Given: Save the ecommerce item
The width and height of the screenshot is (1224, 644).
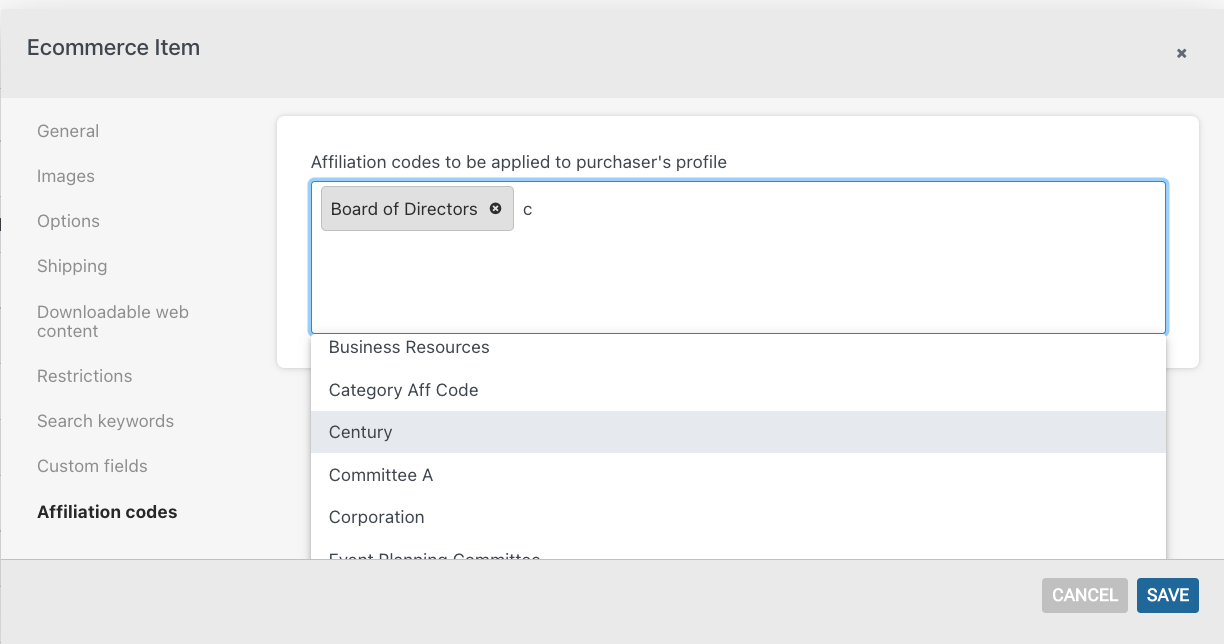Looking at the screenshot, I should (x=1167, y=595).
